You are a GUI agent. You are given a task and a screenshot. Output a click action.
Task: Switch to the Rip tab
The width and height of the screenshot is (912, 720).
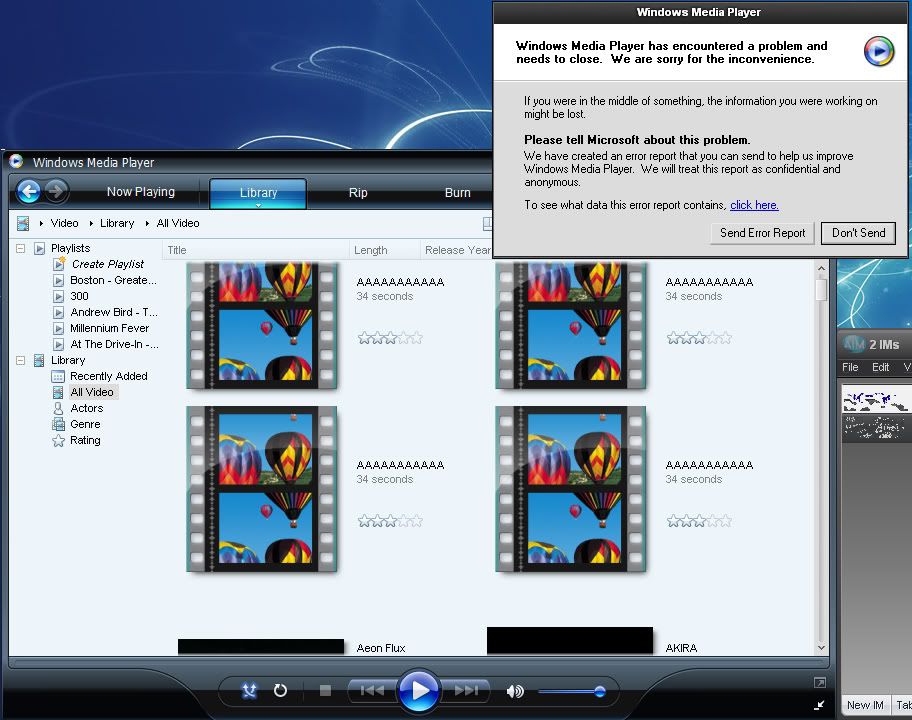click(x=358, y=193)
